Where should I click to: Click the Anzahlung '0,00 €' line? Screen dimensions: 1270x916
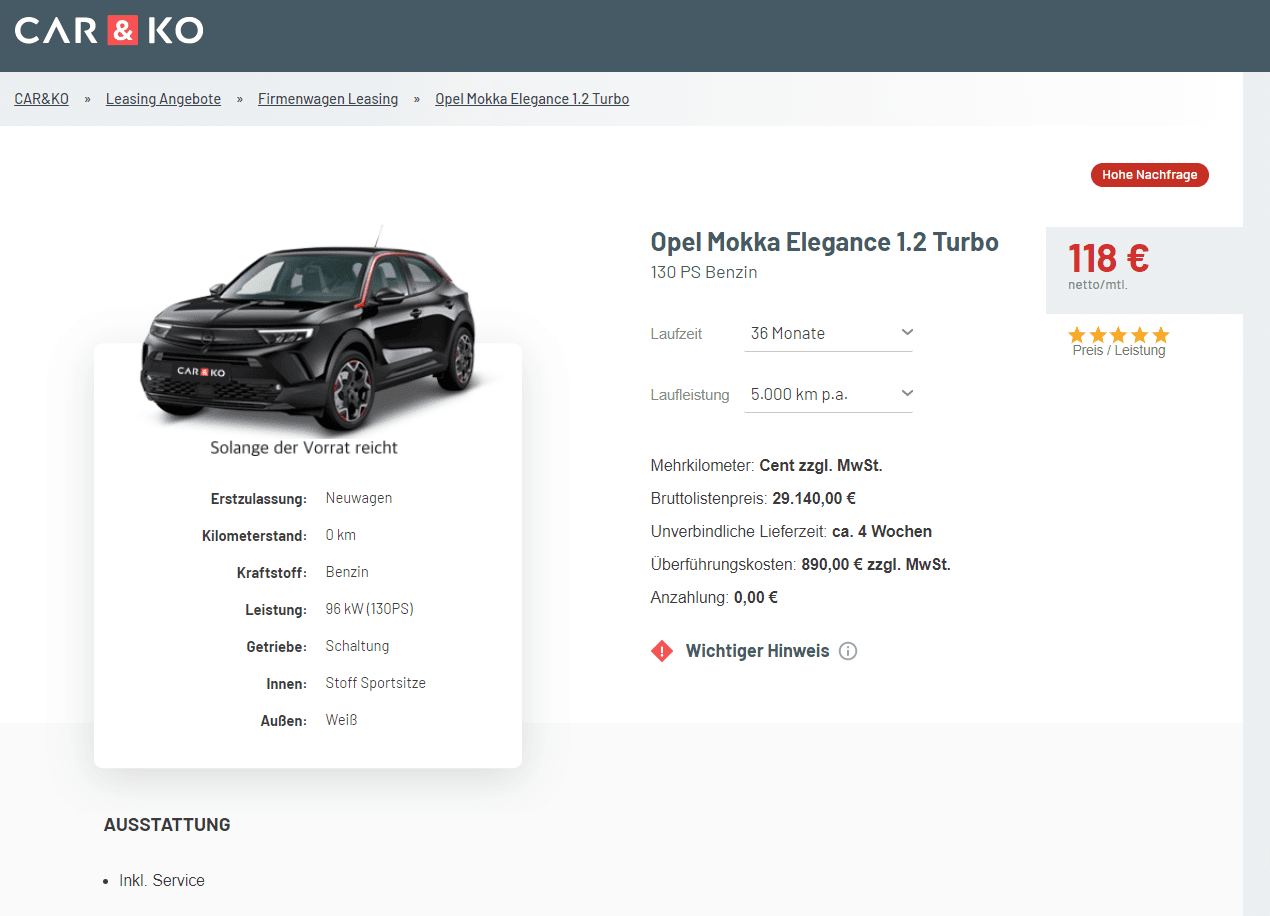click(714, 597)
